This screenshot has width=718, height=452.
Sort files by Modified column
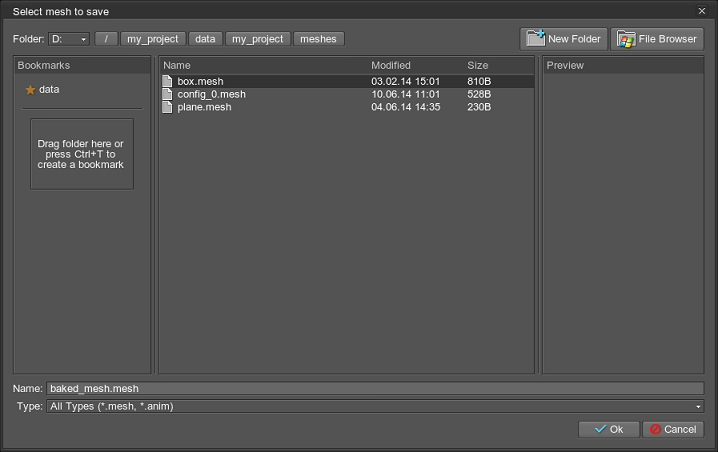414,65
